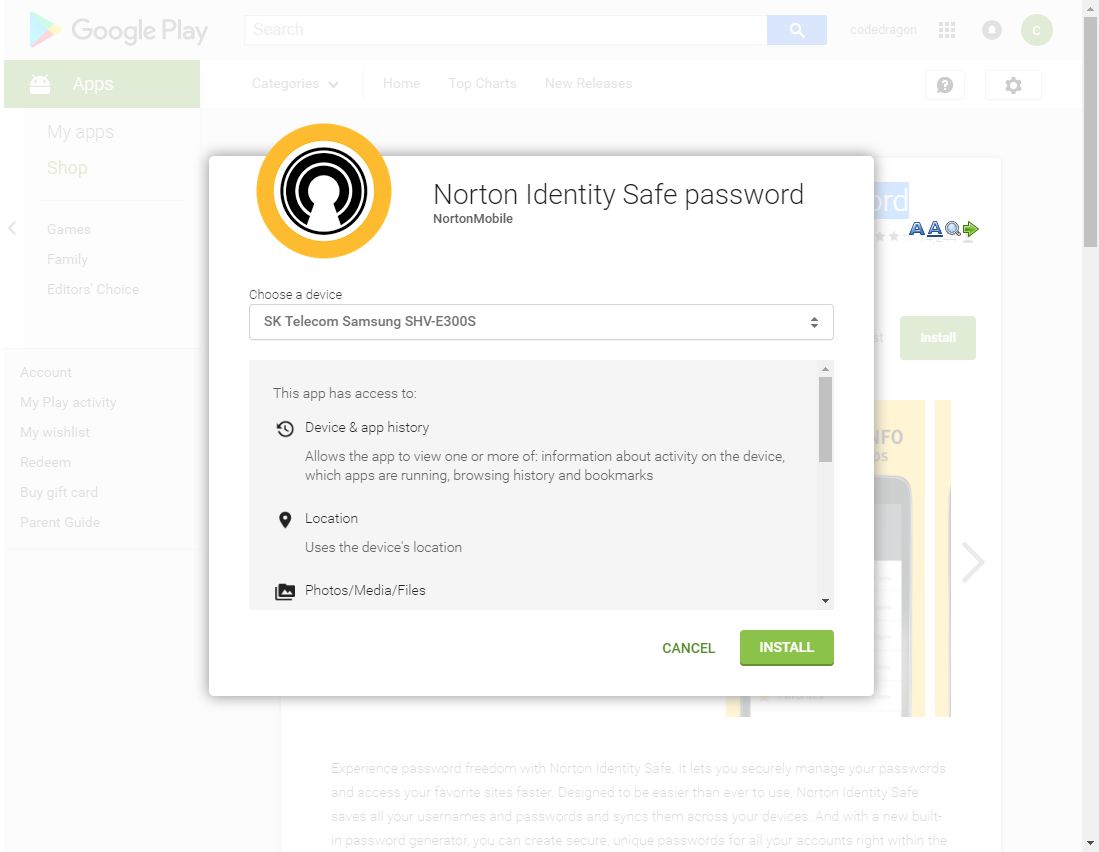Click the codedragon account avatar
The height and width of the screenshot is (852, 1099).
[x=1037, y=30]
